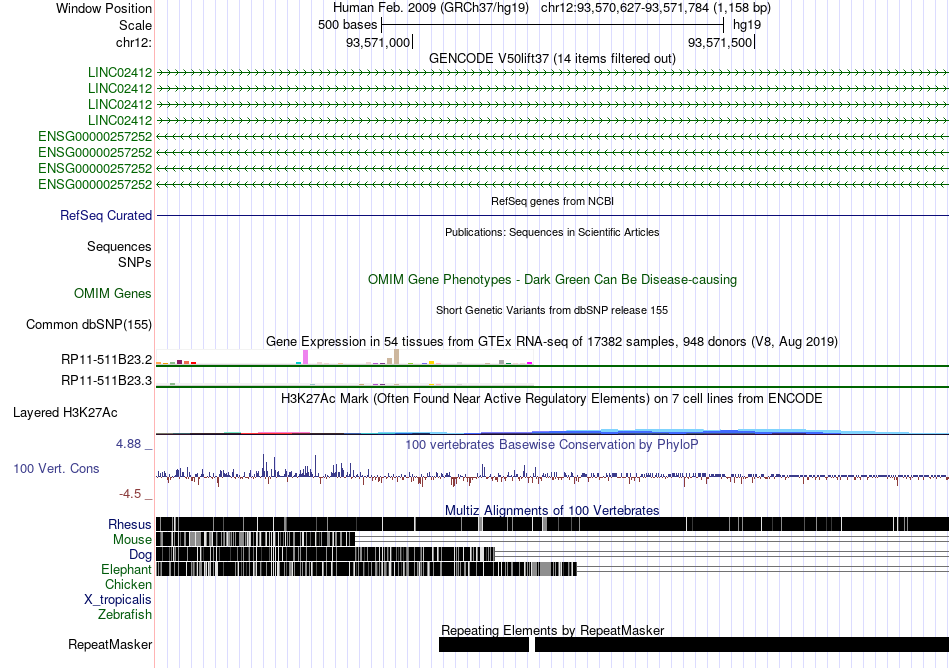
Task: Open Multiz Alignments of 100 Vertebrates title
Action: pos(552,510)
